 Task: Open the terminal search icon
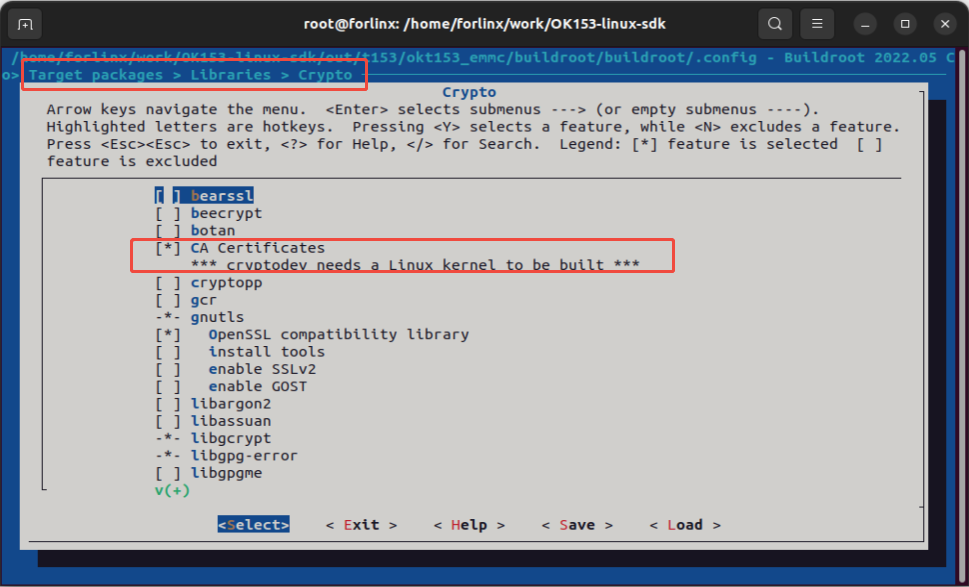774,23
